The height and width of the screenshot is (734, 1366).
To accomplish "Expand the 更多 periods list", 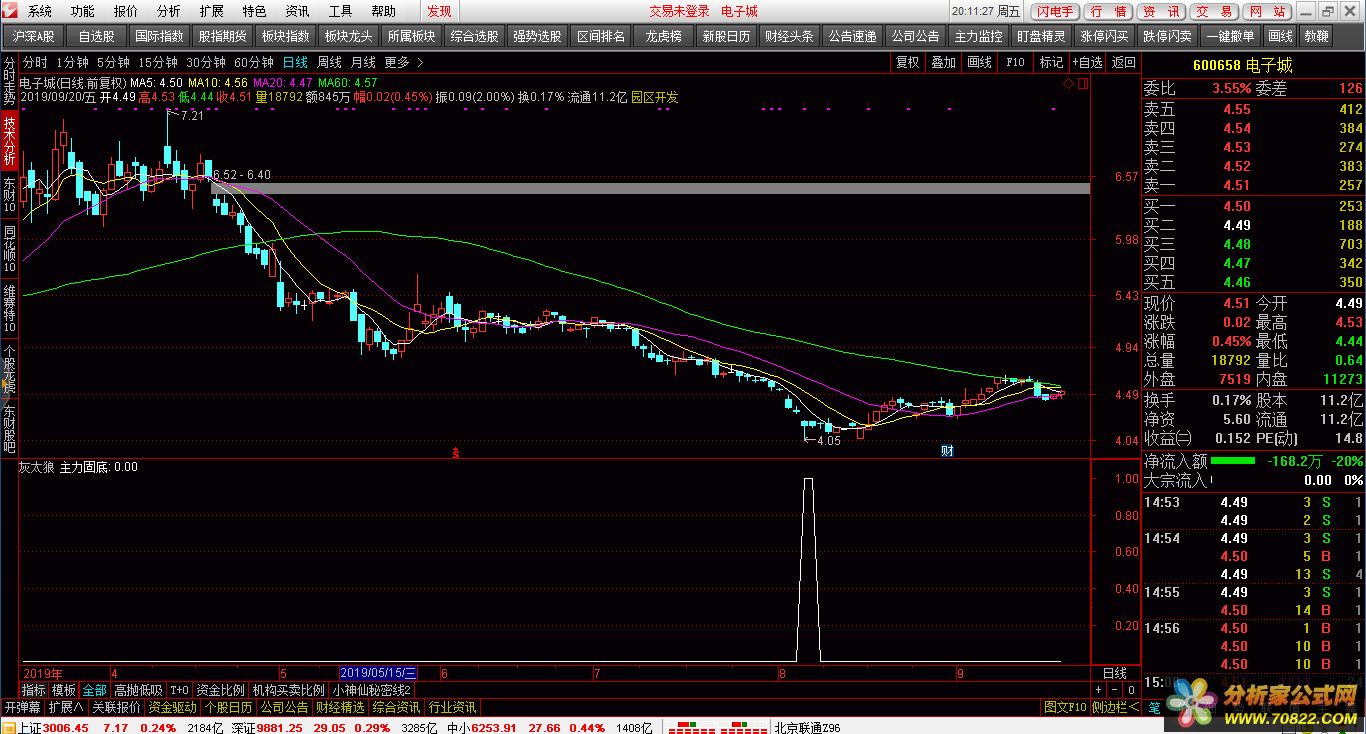I will [402, 62].
